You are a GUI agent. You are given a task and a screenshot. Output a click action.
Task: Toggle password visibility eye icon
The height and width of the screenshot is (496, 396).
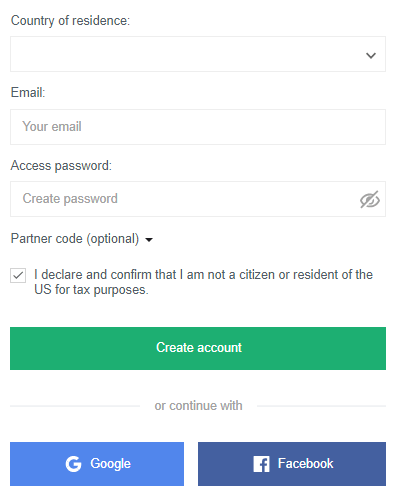point(370,199)
